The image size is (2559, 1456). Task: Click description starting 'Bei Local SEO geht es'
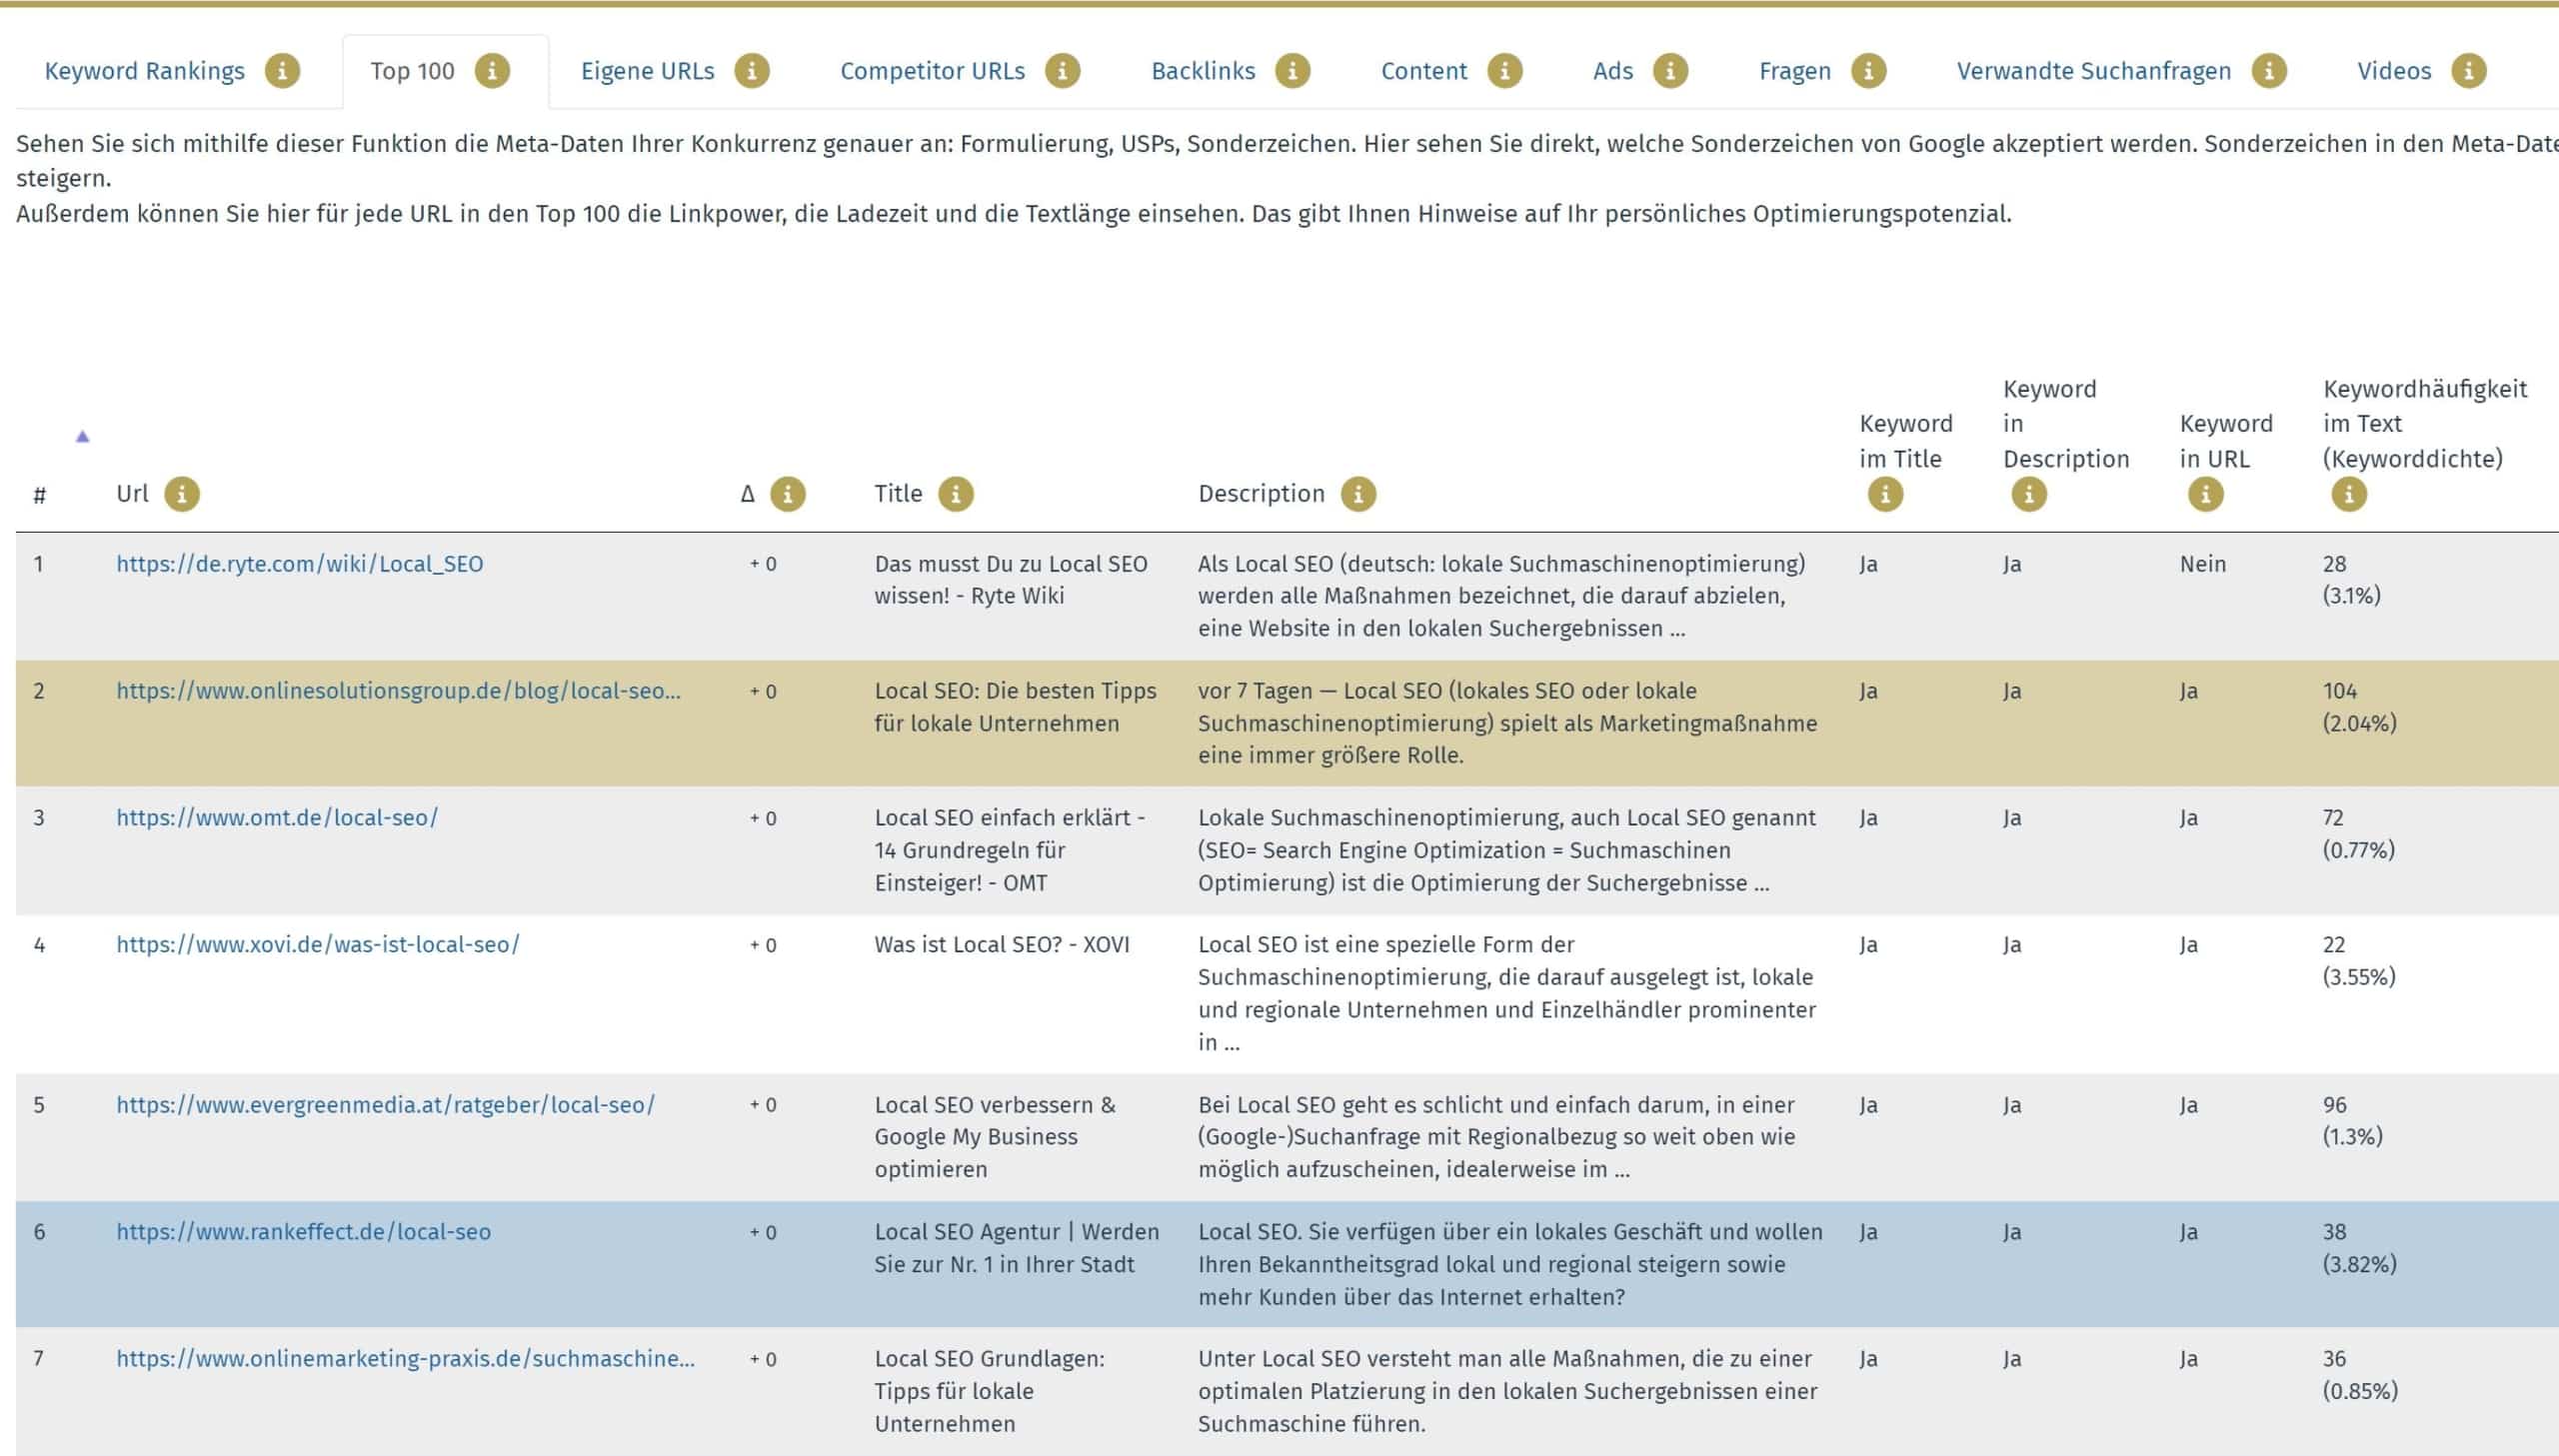pos(1497,1137)
